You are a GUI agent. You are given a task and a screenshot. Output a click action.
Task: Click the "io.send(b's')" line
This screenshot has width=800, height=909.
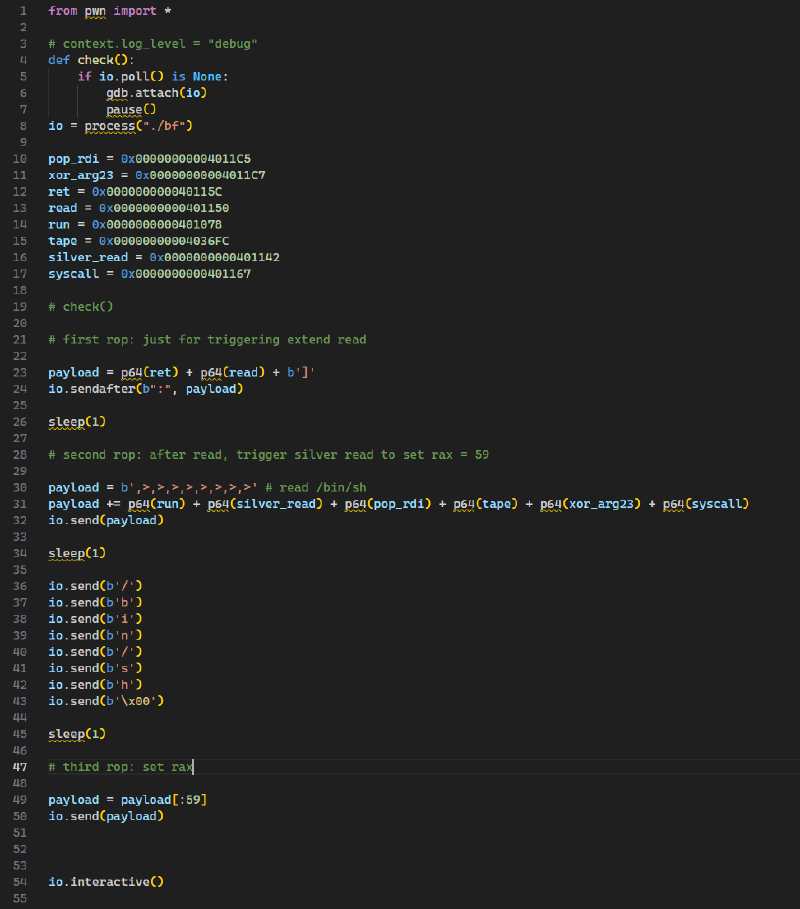(95, 668)
